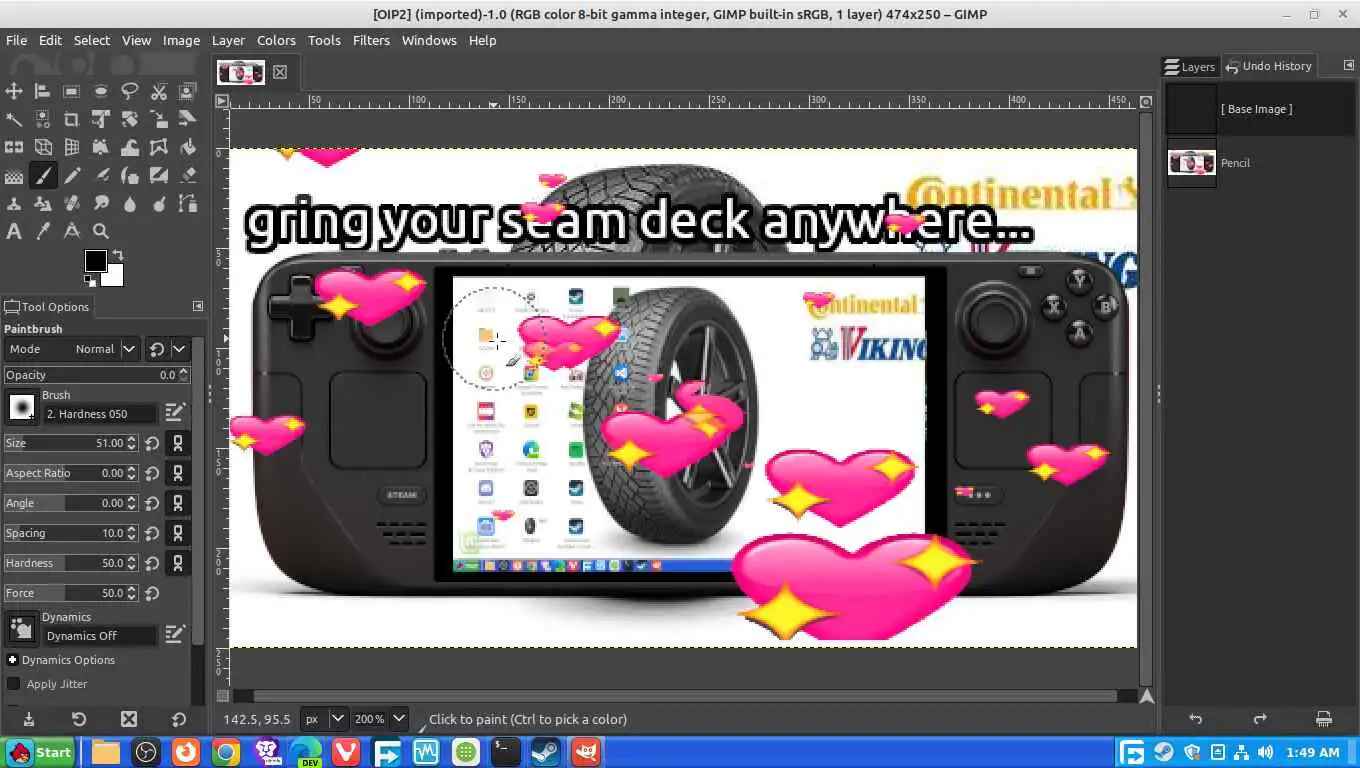Swap foreground and background colors
Viewport: 1360px width, 768px height.
[117, 255]
